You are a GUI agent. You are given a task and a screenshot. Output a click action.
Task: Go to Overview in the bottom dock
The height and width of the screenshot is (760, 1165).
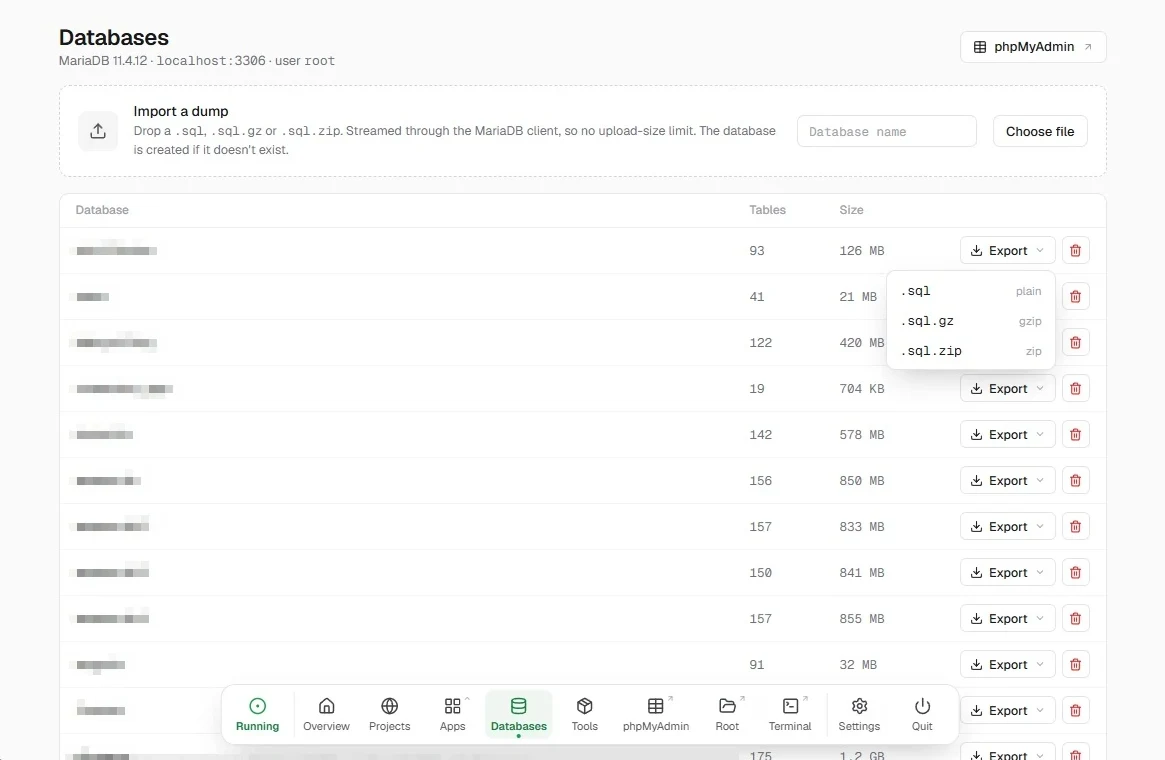coord(326,714)
